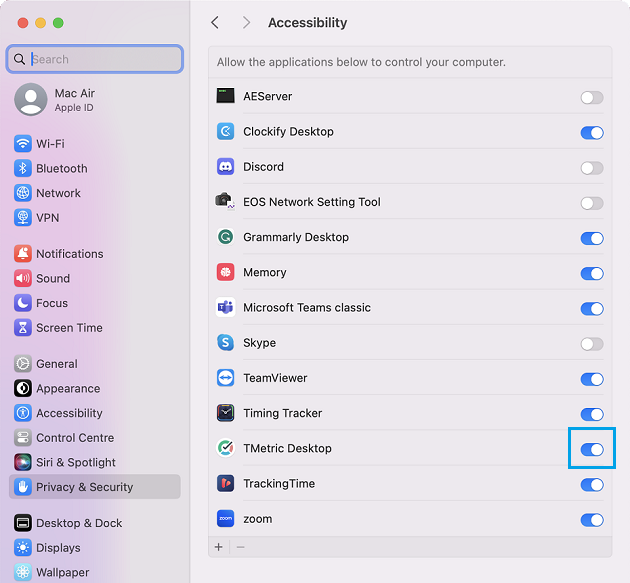The width and height of the screenshot is (630, 583).
Task: Click the Displays sun icon
Action: click(x=23, y=548)
